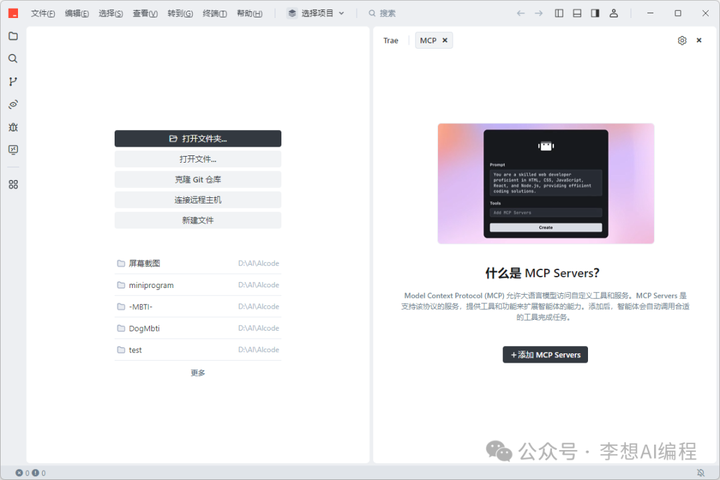This screenshot has height=480, width=720.
Task: Maximize the Trae window
Action: coord(678,13)
